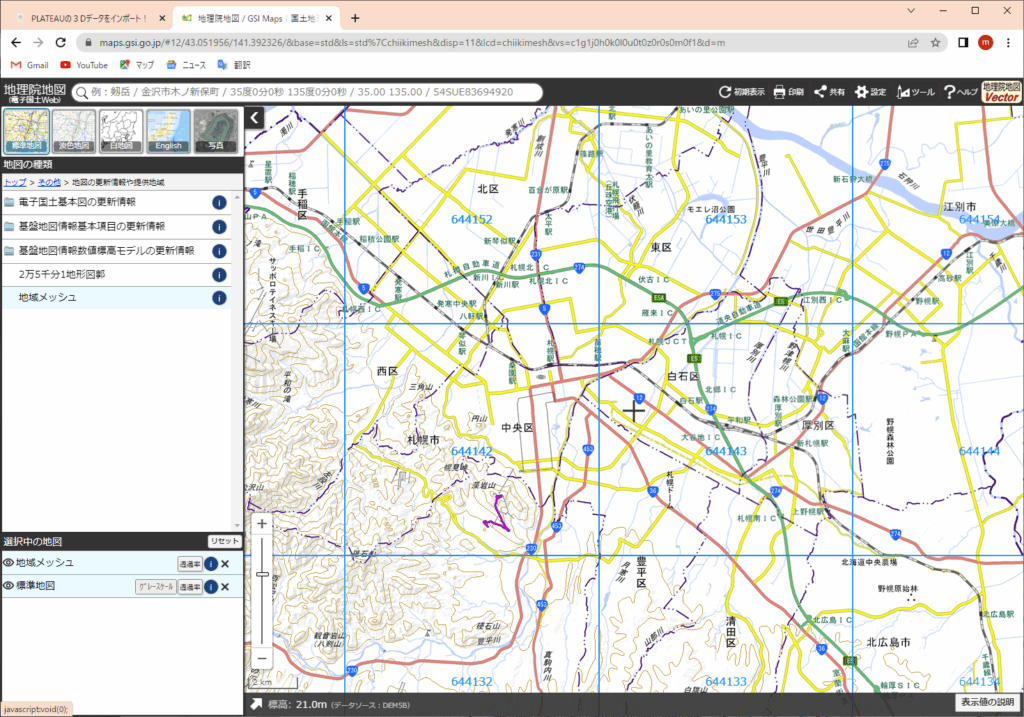This screenshot has height=717, width=1024.
Task: Click the リセット button
Action: point(224,541)
